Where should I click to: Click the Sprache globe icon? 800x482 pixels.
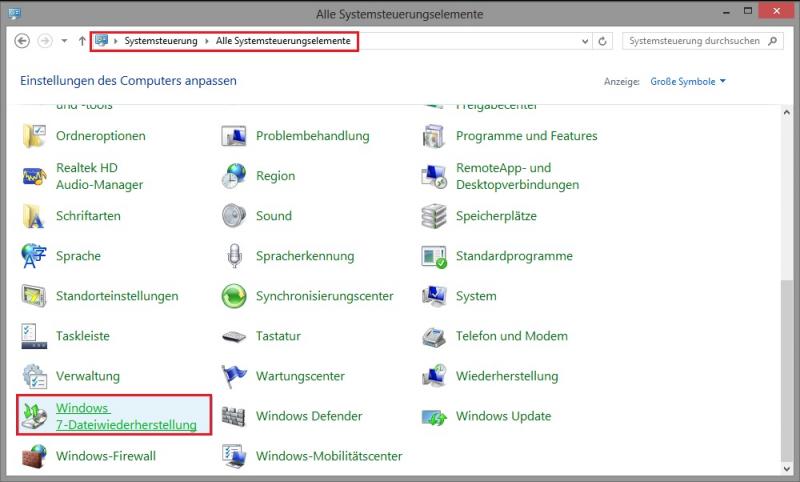pos(34,256)
